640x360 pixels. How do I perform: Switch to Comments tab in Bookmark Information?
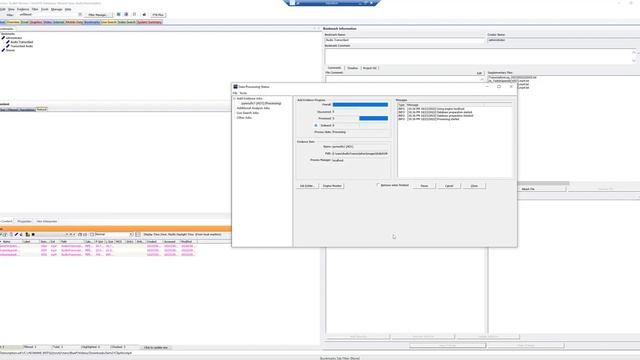click(x=334, y=68)
